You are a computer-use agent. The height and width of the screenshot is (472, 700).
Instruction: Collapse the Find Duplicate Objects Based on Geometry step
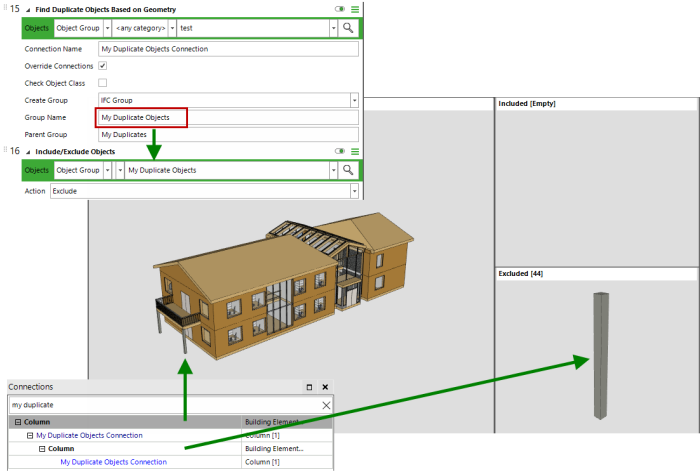tap(28, 10)
